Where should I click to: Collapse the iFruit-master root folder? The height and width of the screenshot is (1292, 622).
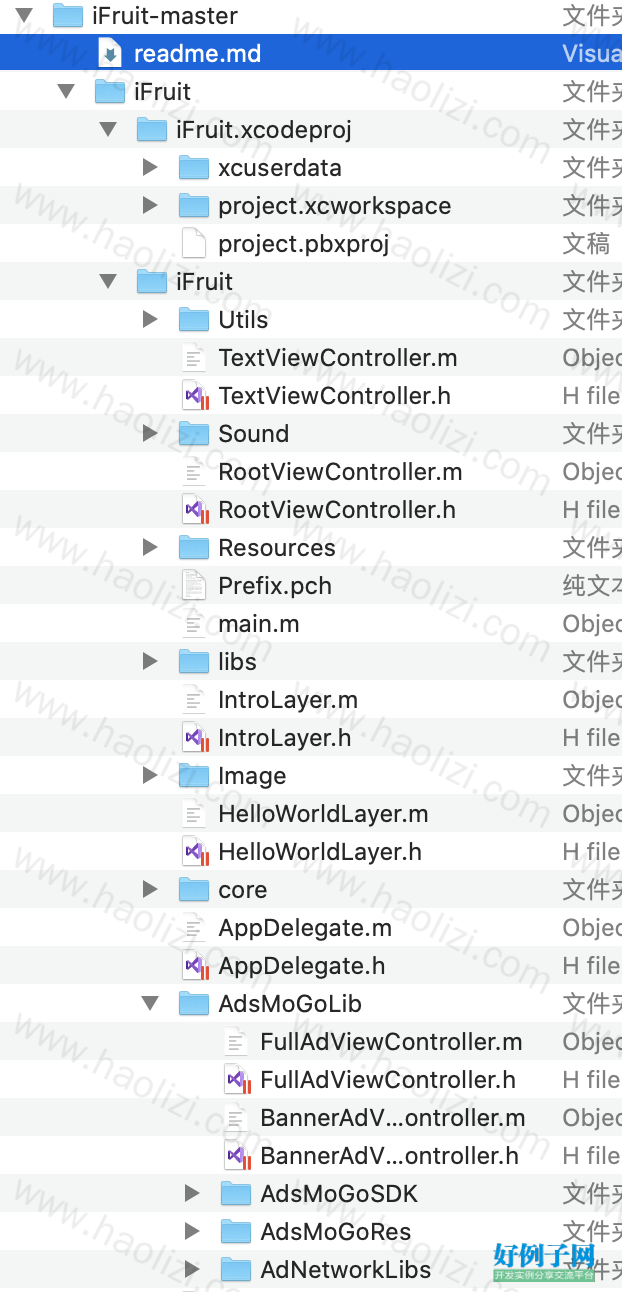(x=24, y=16)
